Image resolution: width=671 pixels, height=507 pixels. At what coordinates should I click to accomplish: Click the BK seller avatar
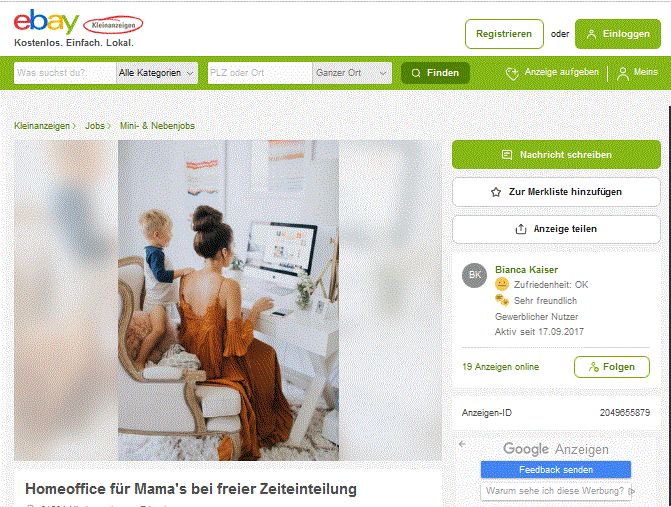click(475, 275)
